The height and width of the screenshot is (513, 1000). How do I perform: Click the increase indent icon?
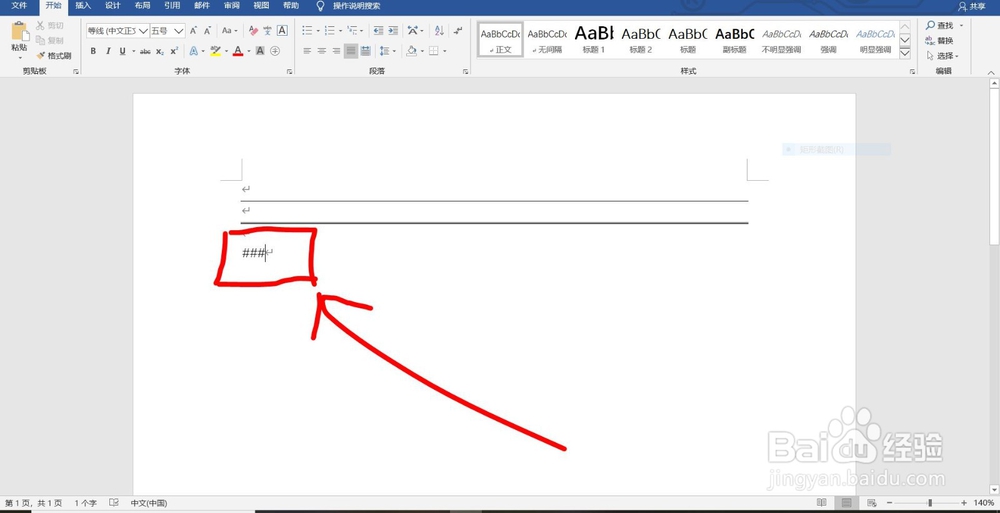[393, 31]
